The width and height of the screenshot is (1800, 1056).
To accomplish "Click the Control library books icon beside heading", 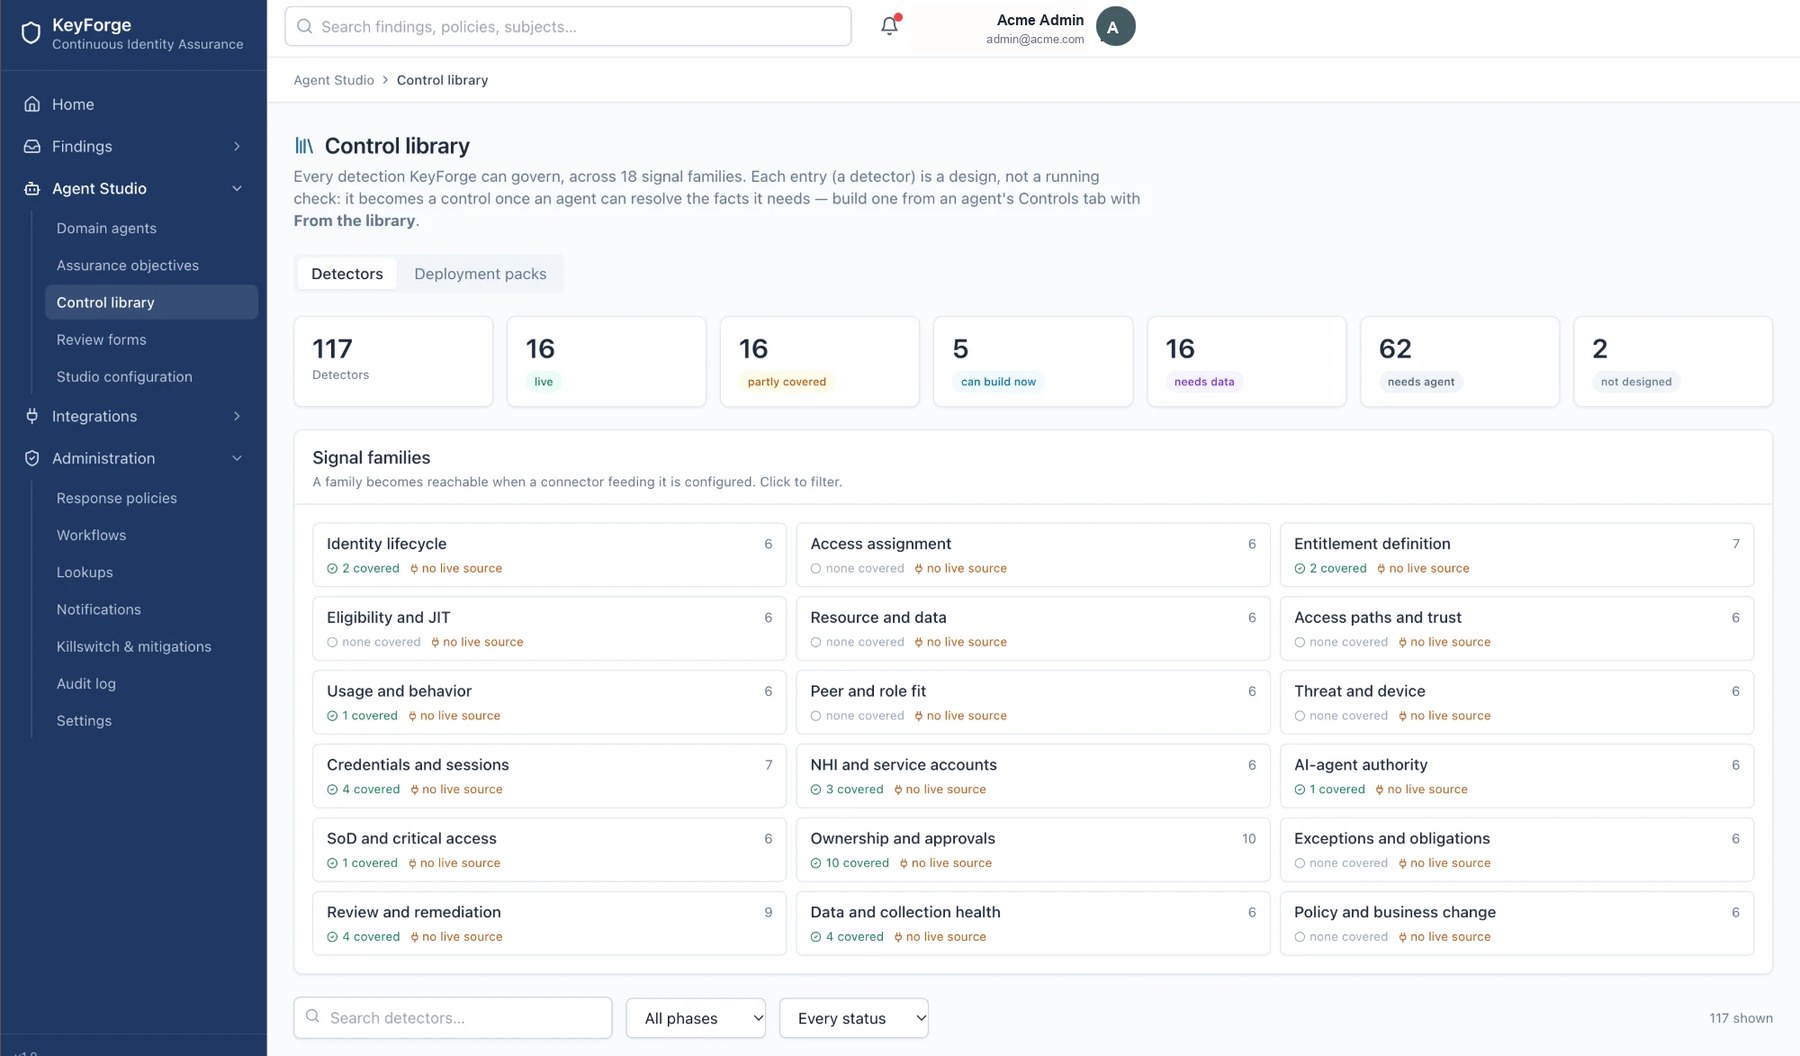I will [x=304, y=146].
